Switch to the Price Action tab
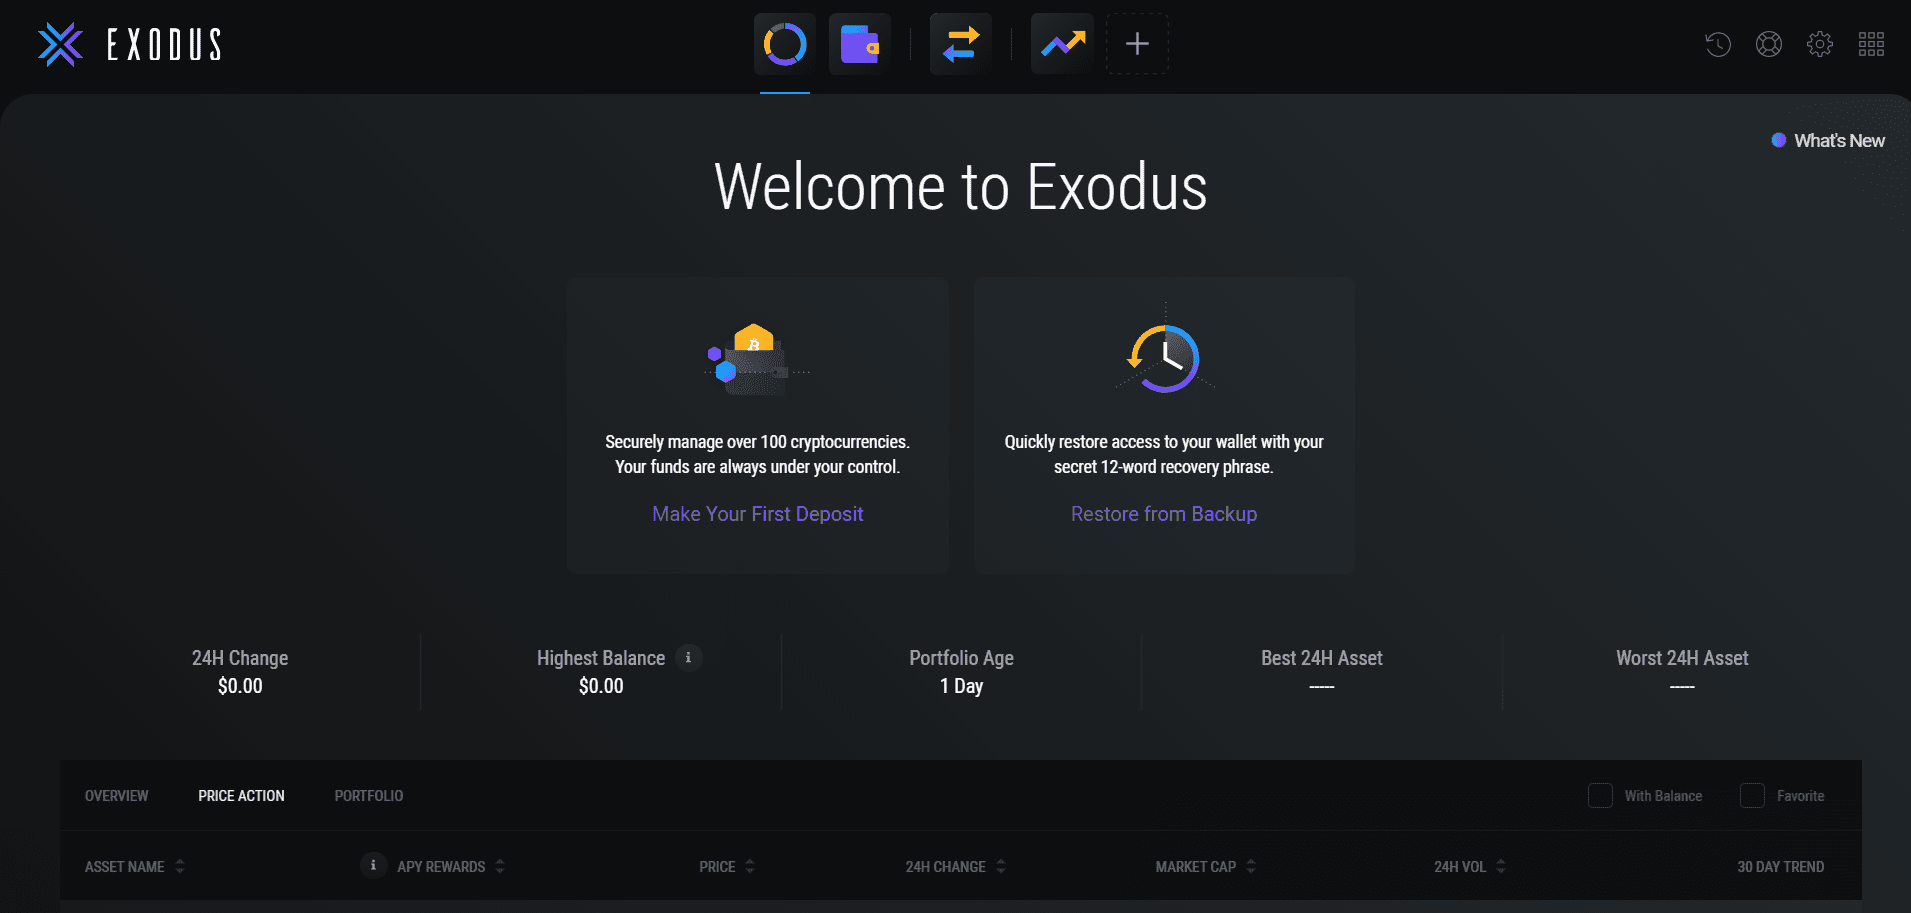Viewport: 1911px width, 913px height. click(241, 796)
